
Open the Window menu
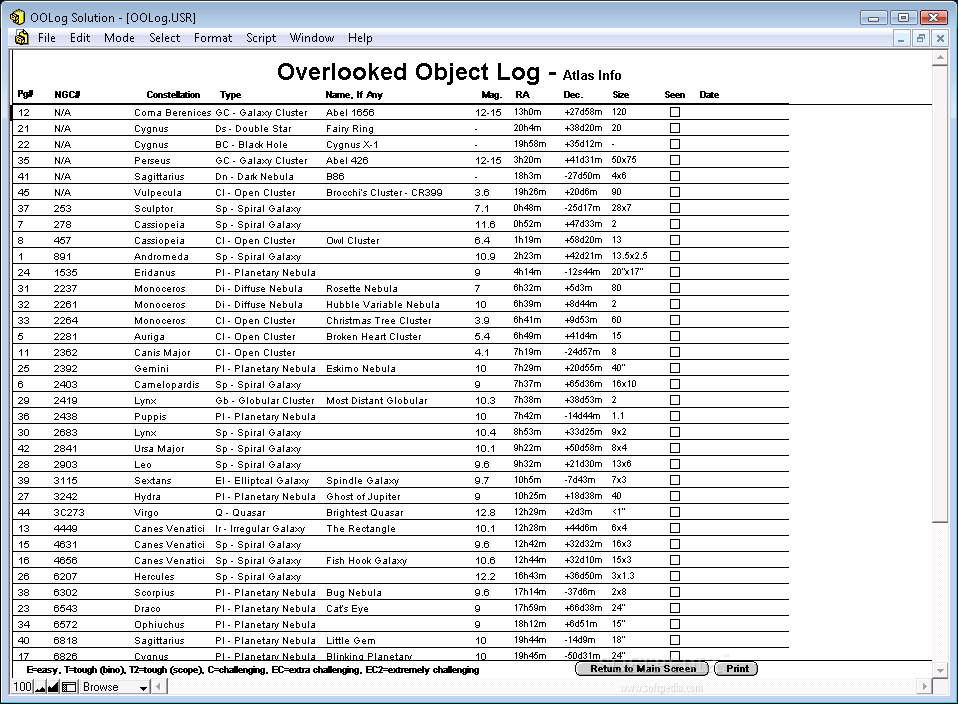[312, 38]
